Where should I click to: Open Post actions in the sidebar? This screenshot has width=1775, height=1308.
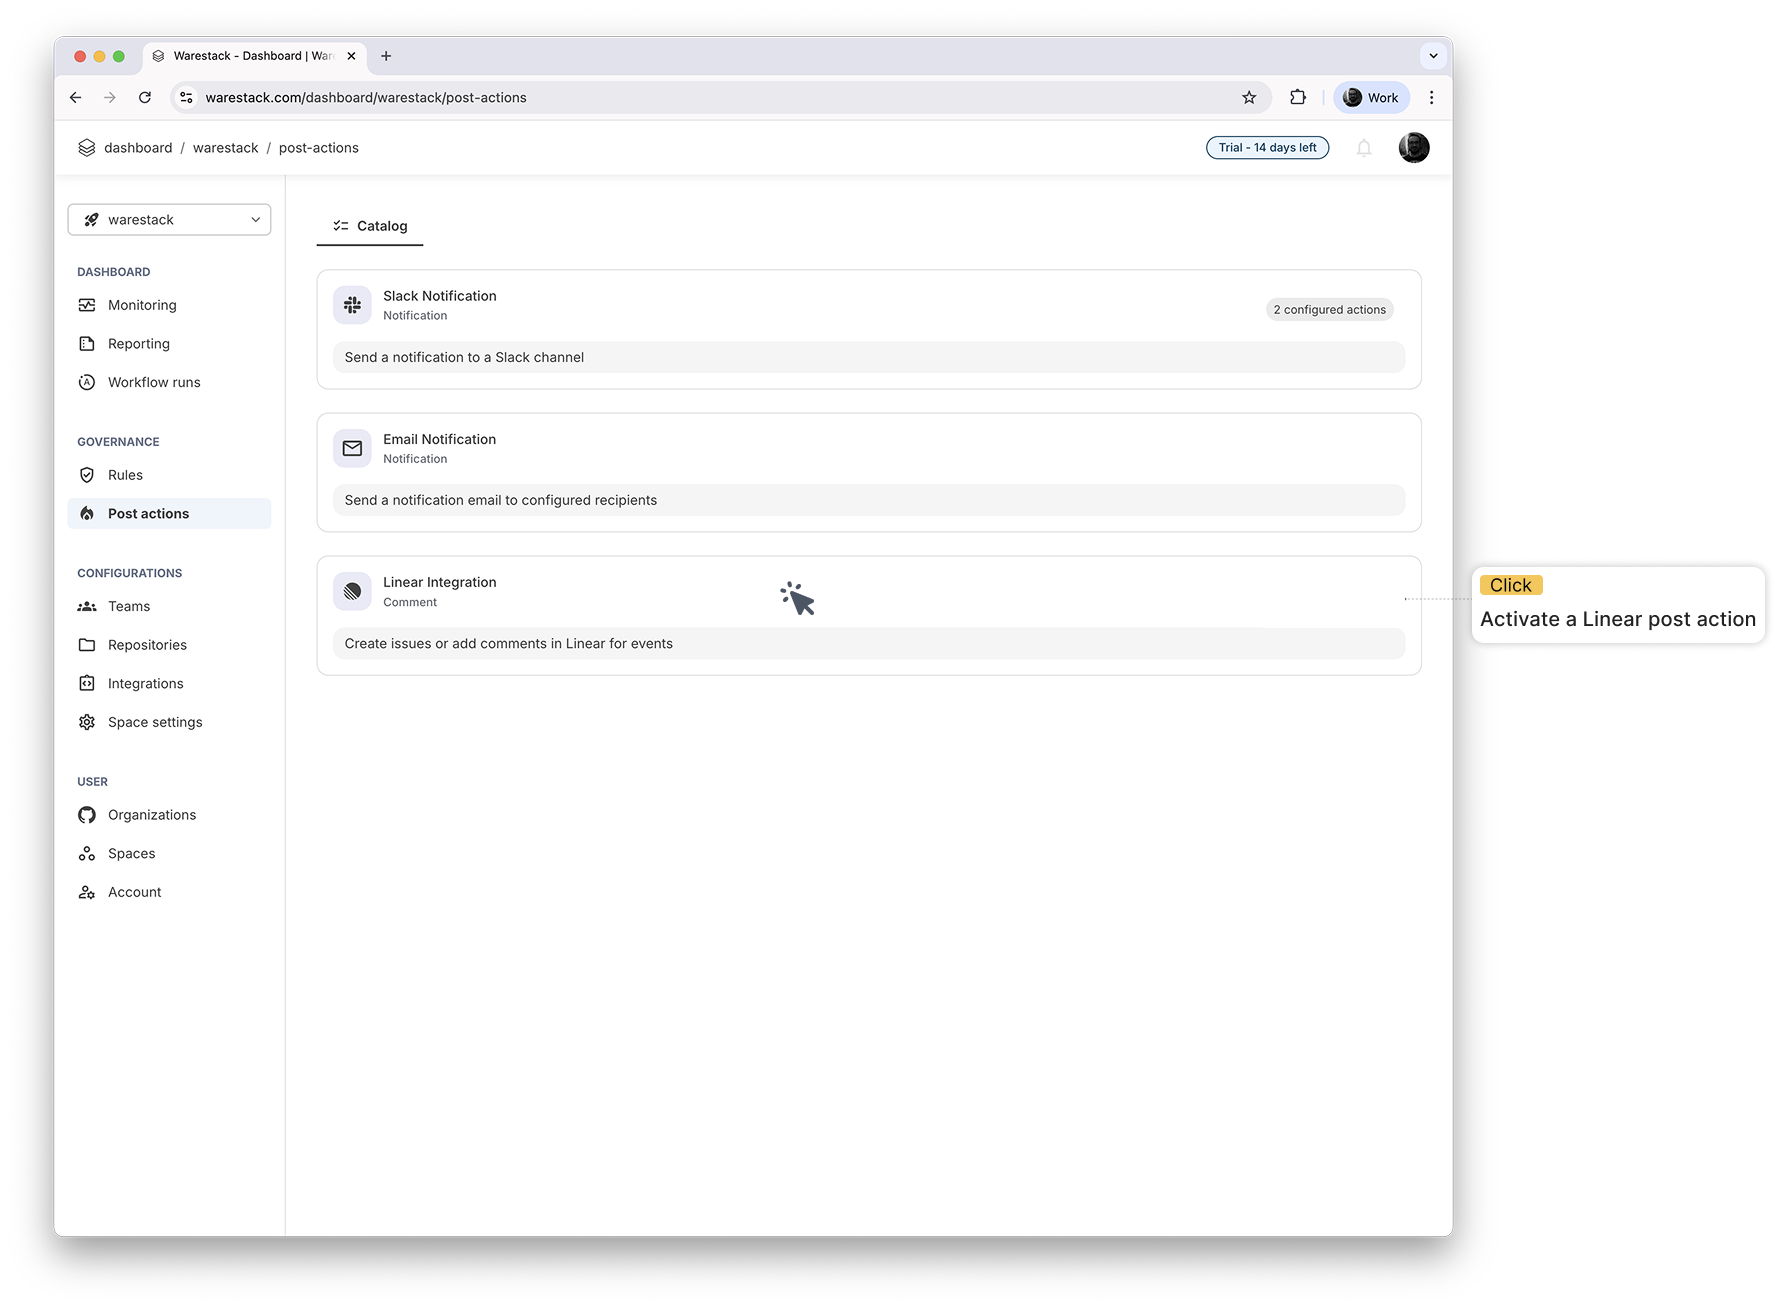coord(148,514)
